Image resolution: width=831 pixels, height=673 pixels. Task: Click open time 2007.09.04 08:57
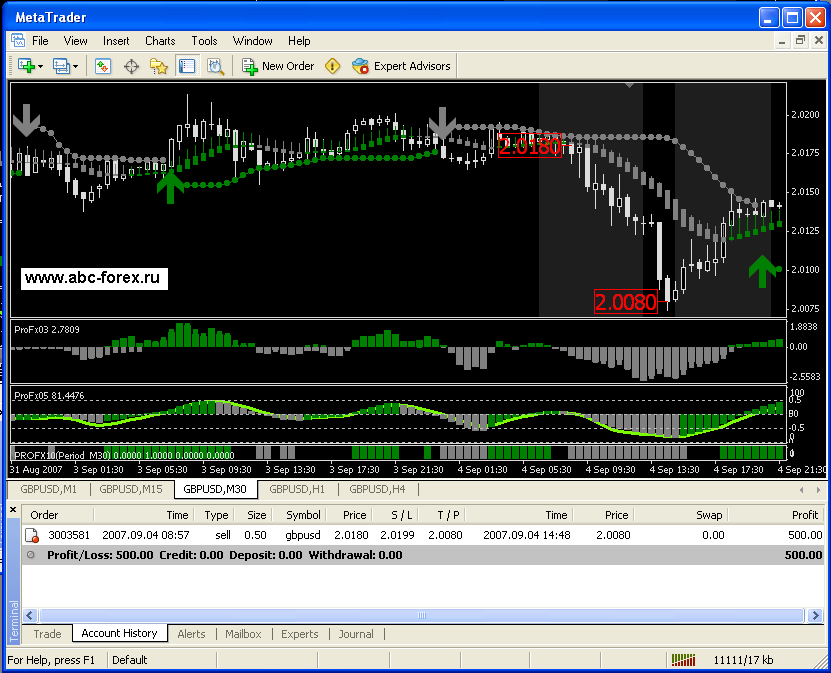click(146, 535)
